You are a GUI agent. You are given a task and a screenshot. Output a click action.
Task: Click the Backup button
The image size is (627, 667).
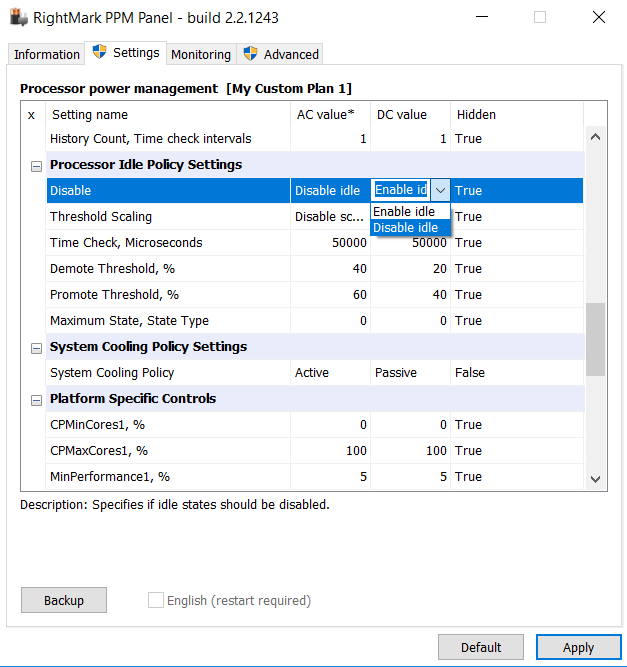tap(64, 600)
